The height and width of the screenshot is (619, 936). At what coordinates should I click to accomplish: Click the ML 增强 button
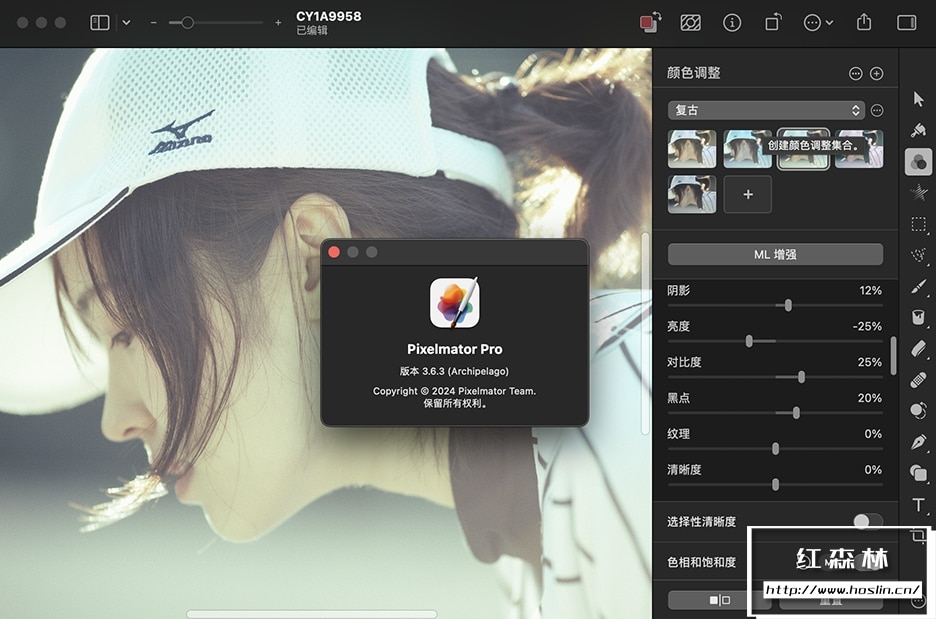[775, 254]
